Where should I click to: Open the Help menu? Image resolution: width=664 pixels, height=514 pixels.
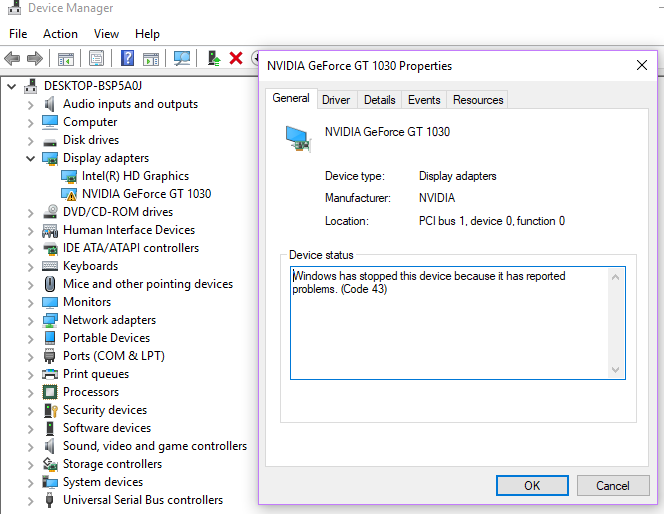coord(147,34)
